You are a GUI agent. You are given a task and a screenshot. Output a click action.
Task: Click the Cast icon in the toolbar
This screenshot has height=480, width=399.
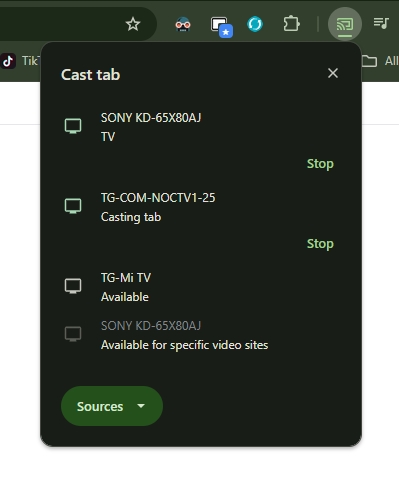pos(345,25)
